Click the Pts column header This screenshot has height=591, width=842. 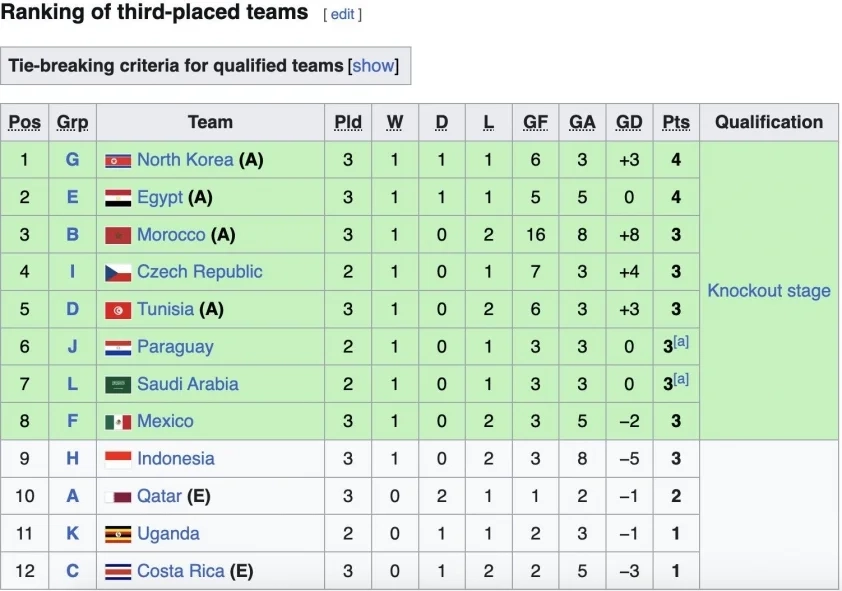(x=676, y=123)
